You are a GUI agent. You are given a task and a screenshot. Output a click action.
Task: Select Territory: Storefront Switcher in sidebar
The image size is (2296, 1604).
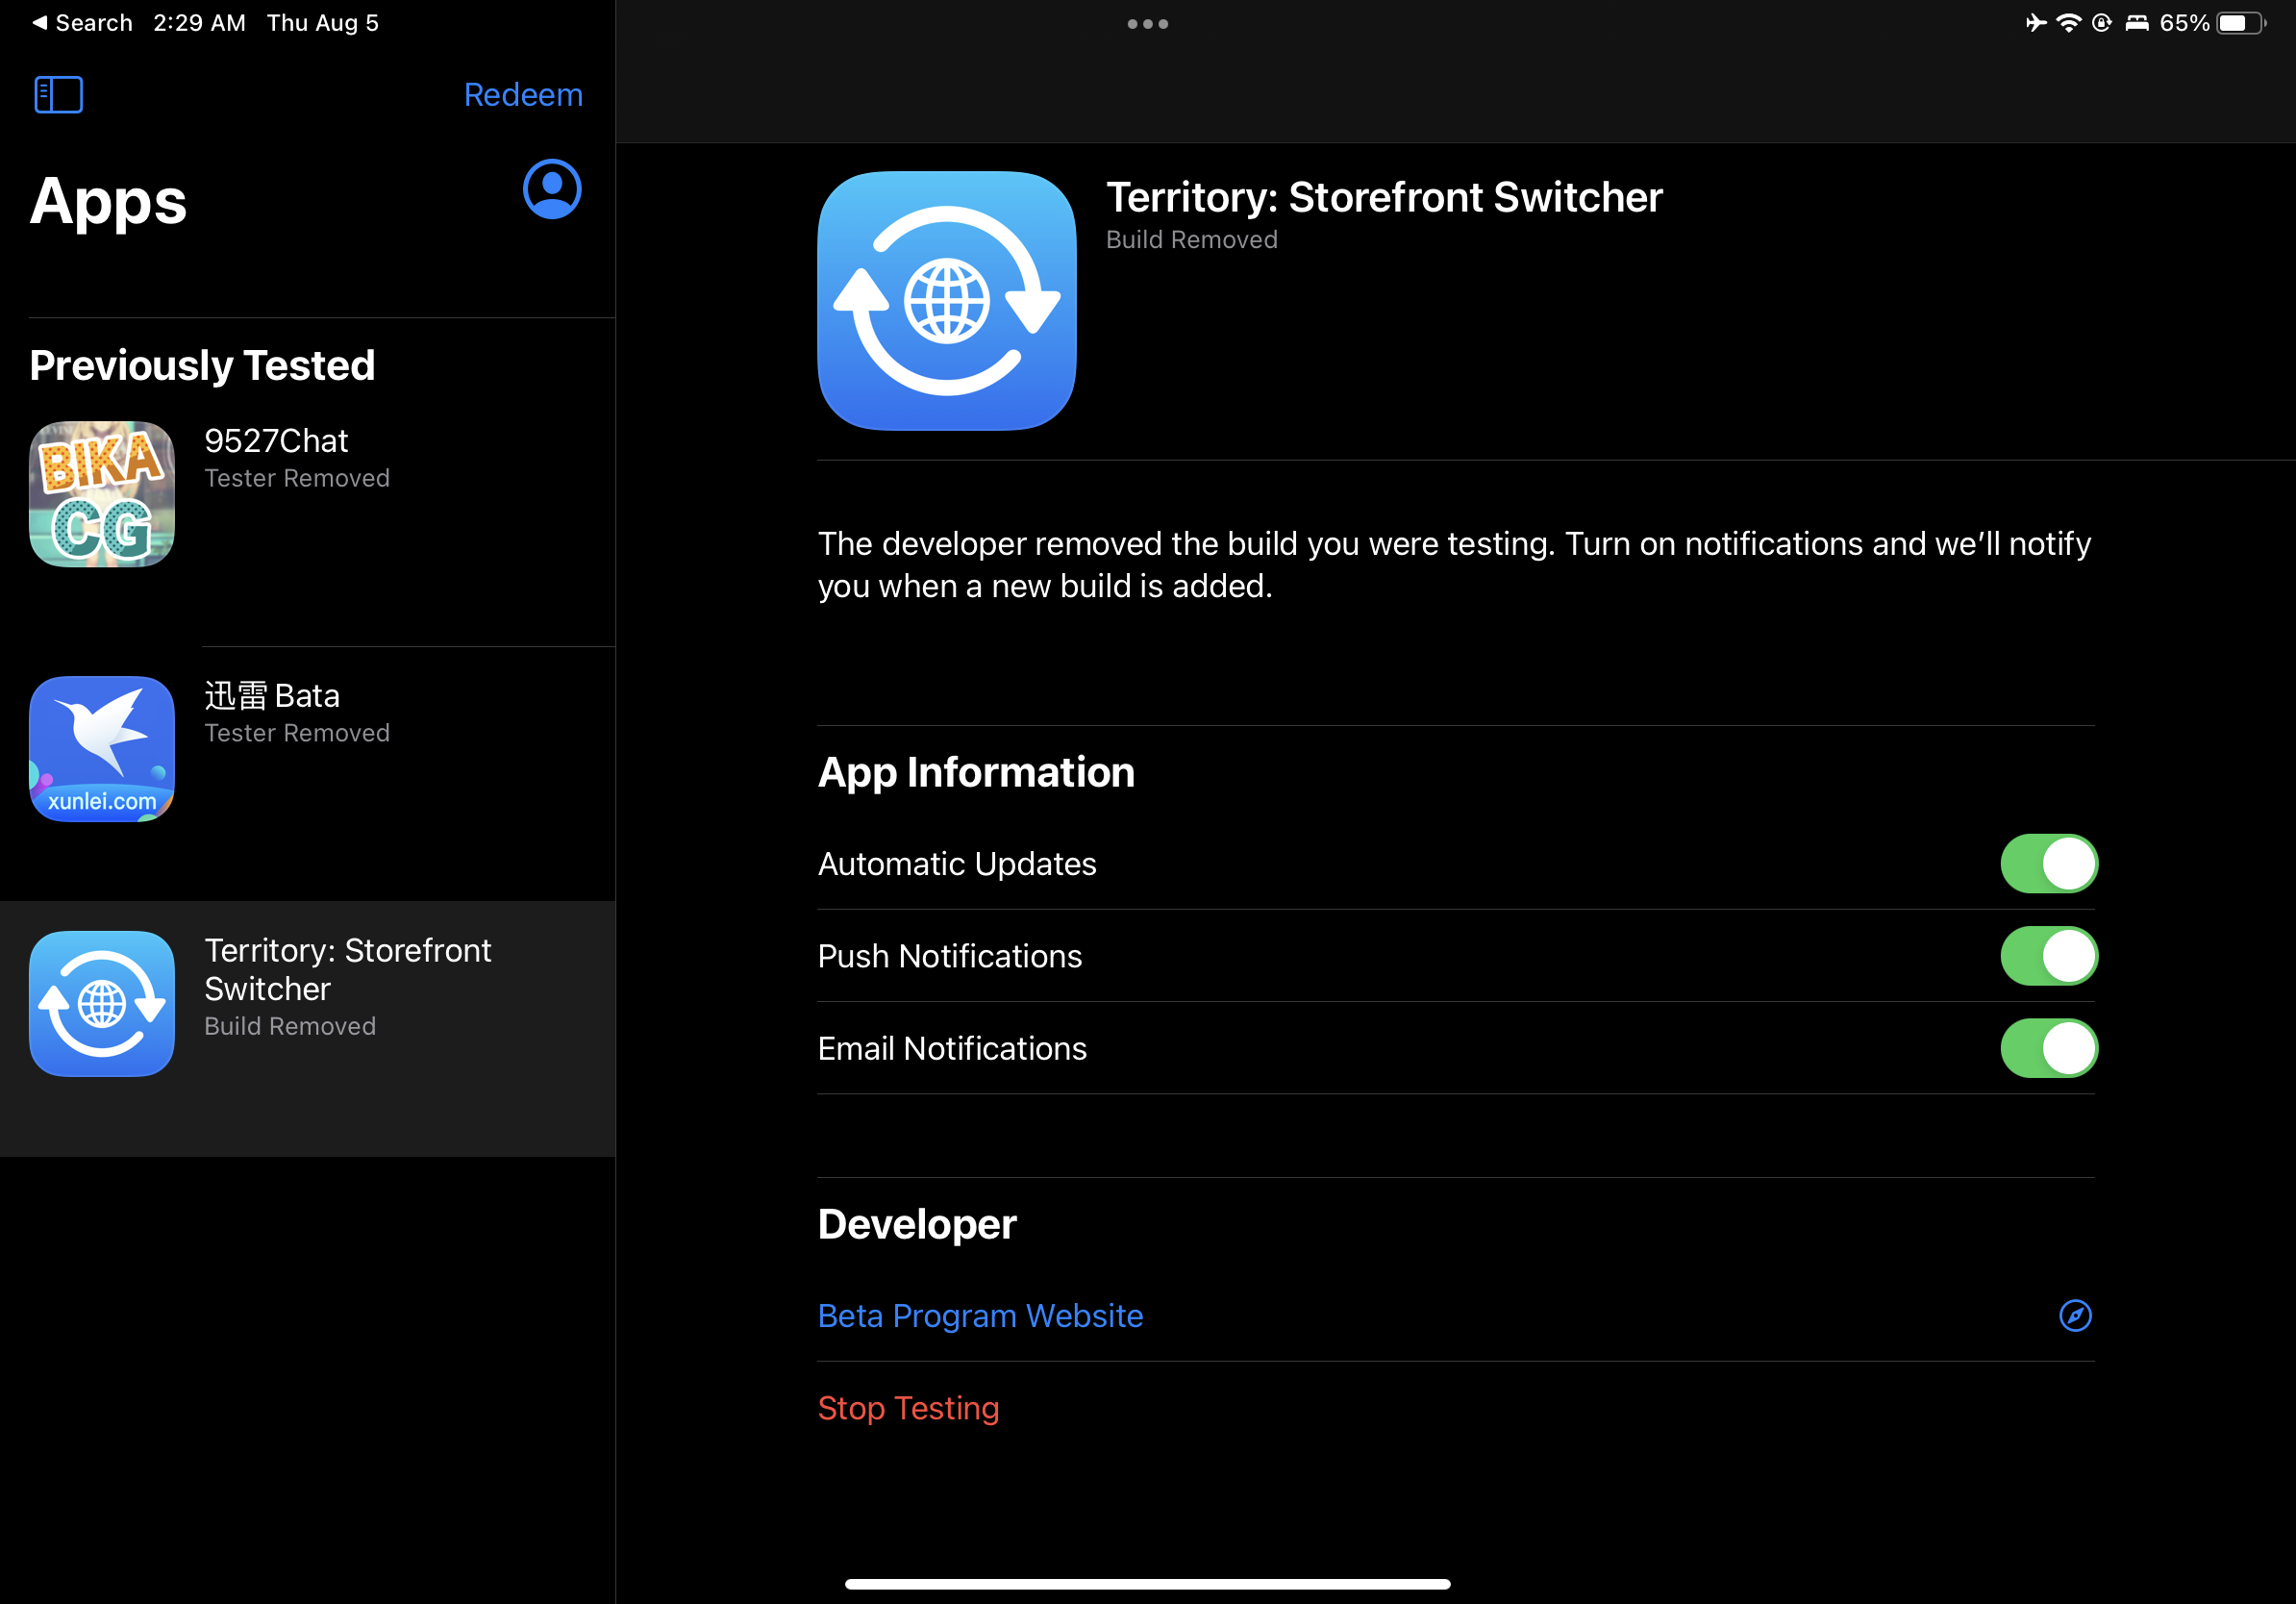[307, 1029]
